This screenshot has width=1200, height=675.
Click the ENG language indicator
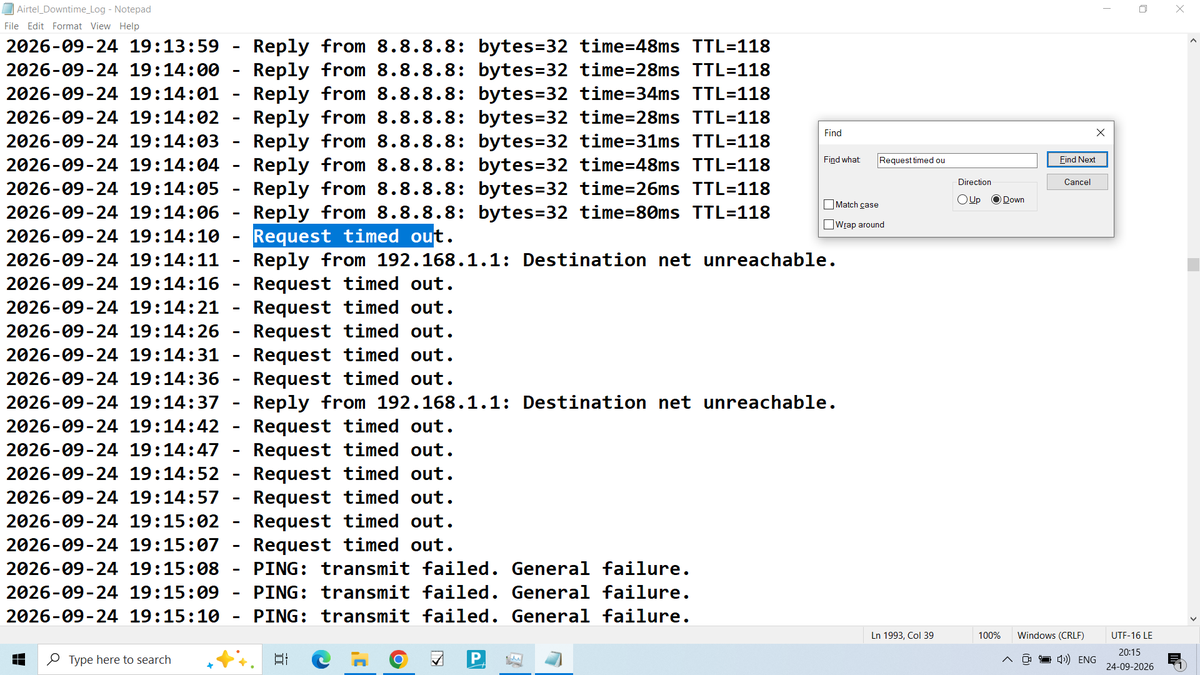(x=1086, y=659)
